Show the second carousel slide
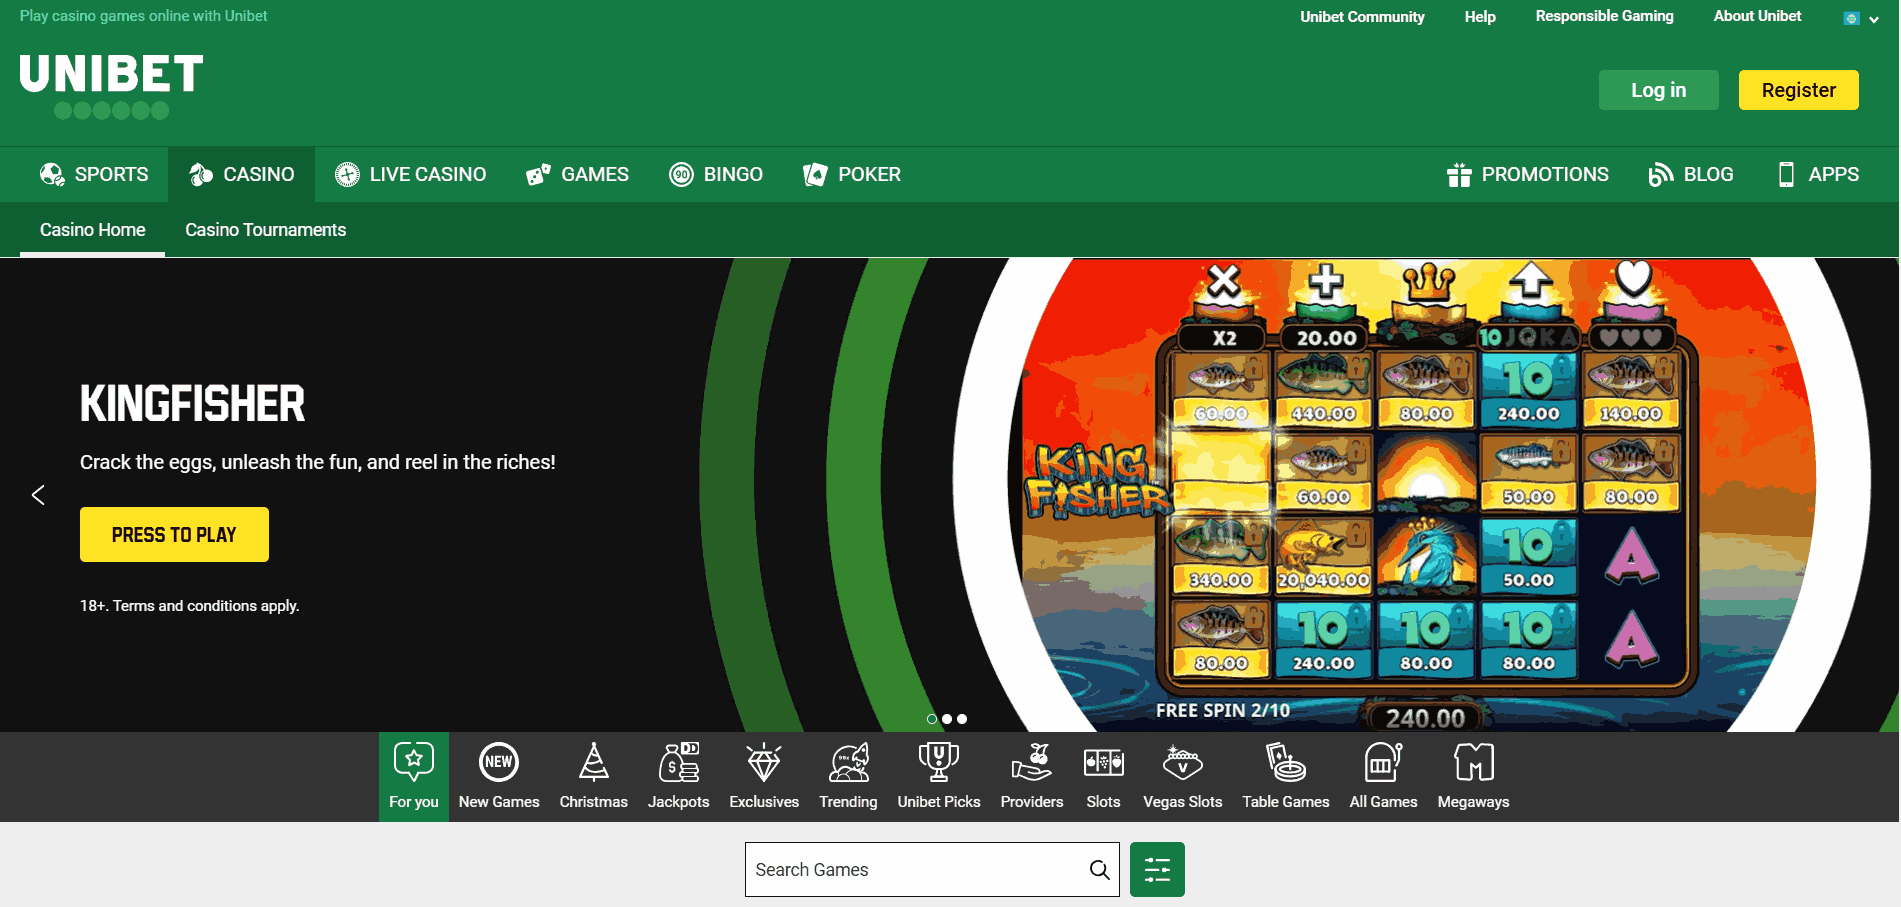Screen dimensions: 1901x907 click(947, 718)
